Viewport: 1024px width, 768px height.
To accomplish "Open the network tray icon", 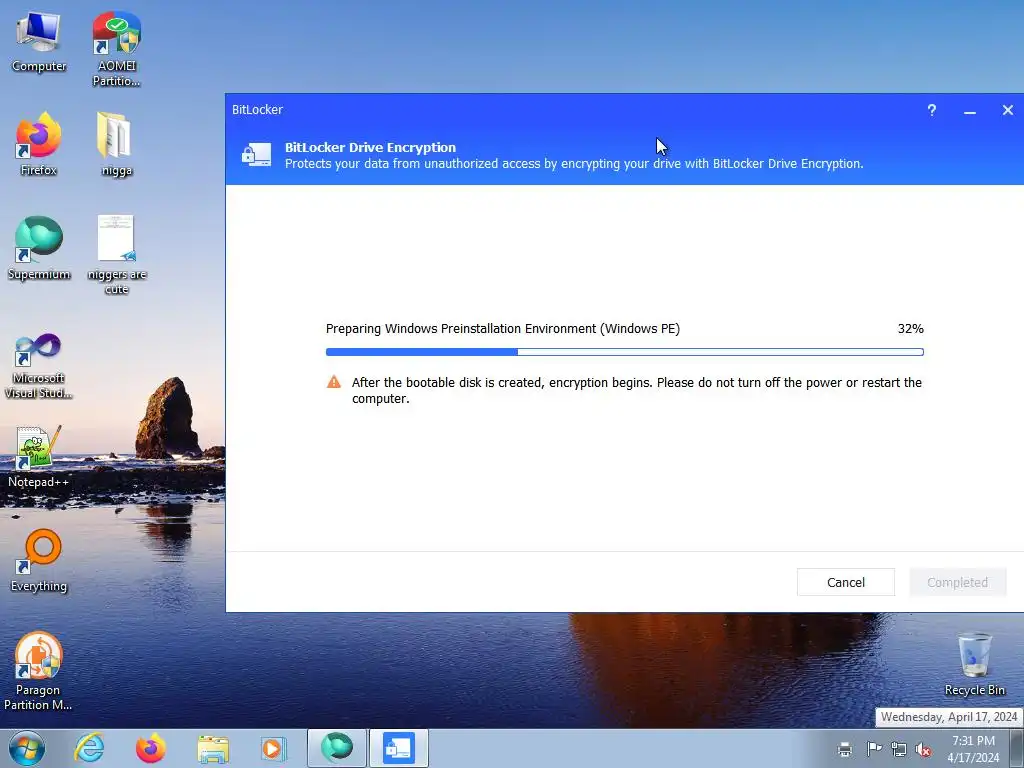I will 899,749.
